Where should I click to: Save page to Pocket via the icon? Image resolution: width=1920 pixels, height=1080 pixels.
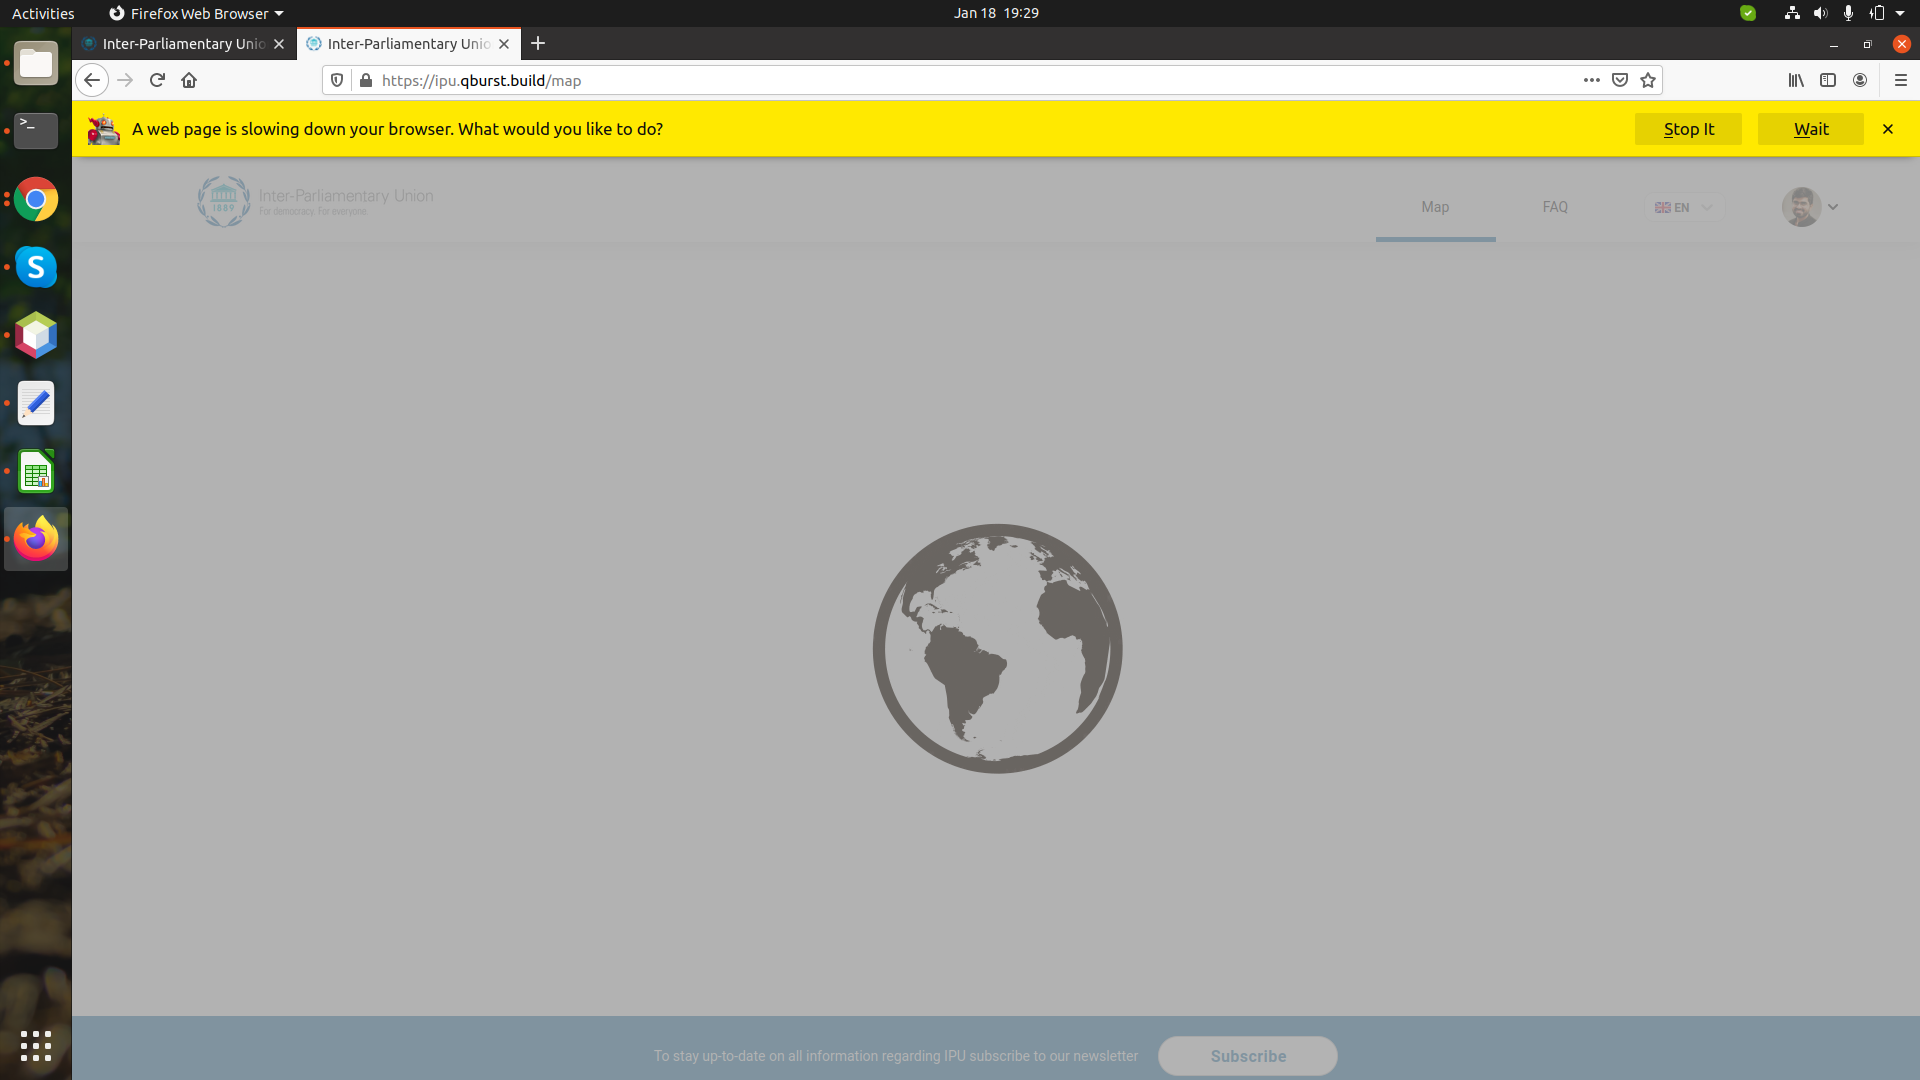tap(1620, 80)
